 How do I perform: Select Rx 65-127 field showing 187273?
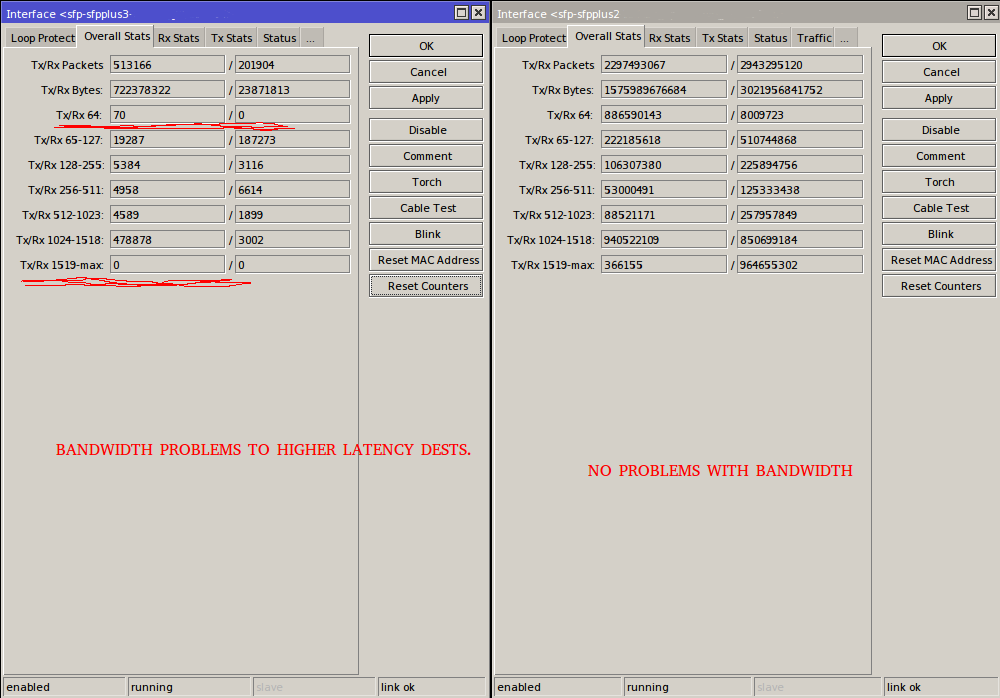293,139
